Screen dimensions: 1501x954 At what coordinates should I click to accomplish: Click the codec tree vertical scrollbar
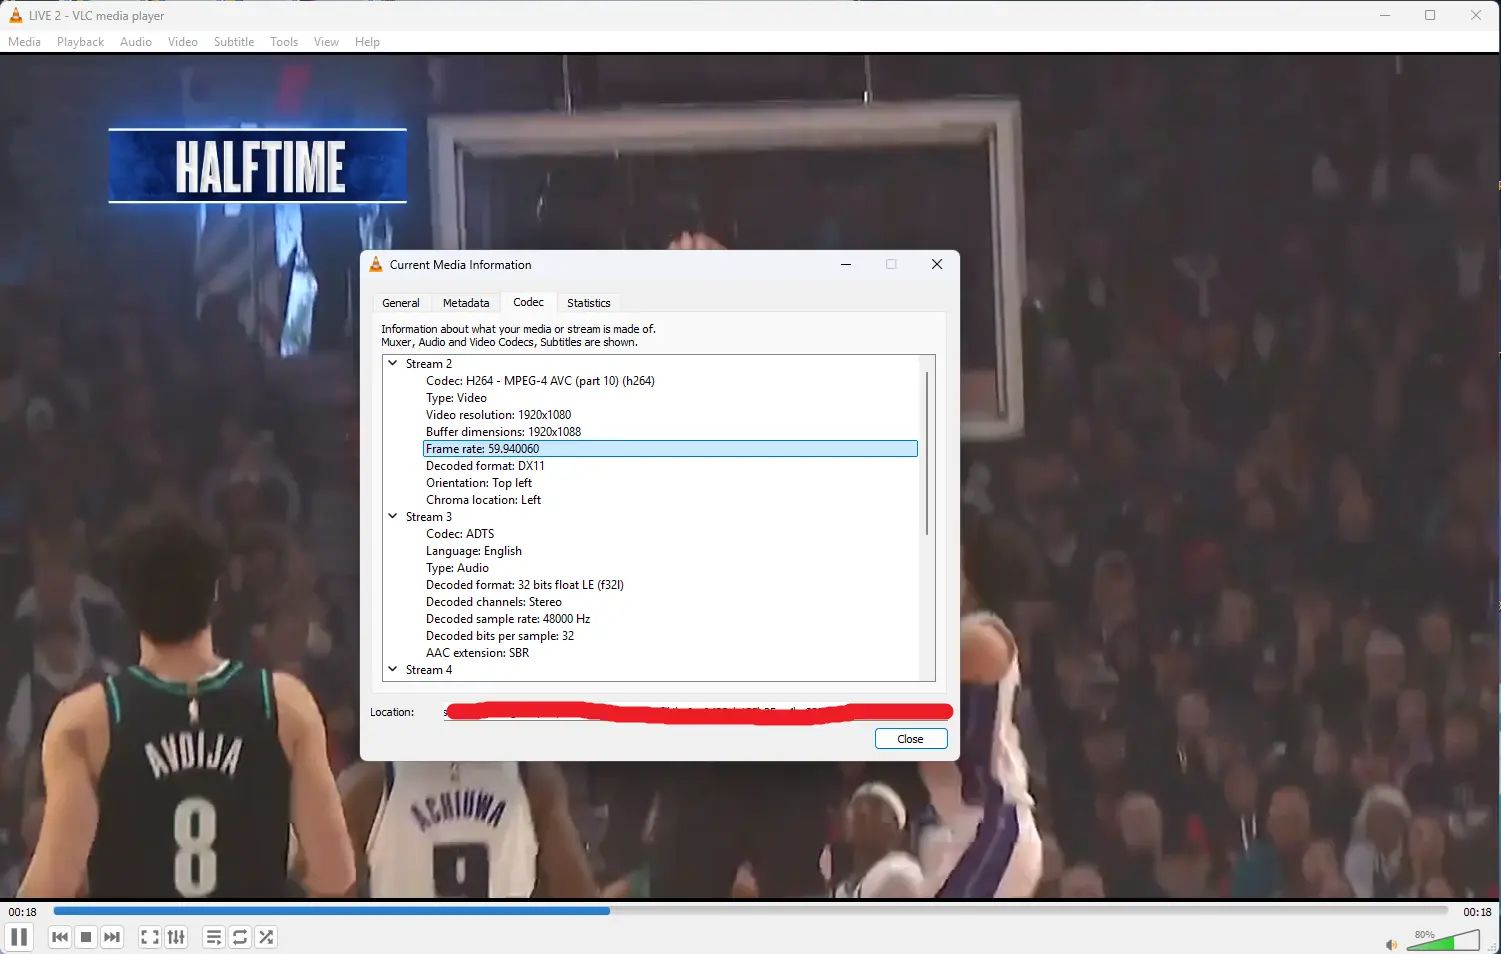(927, 453)
